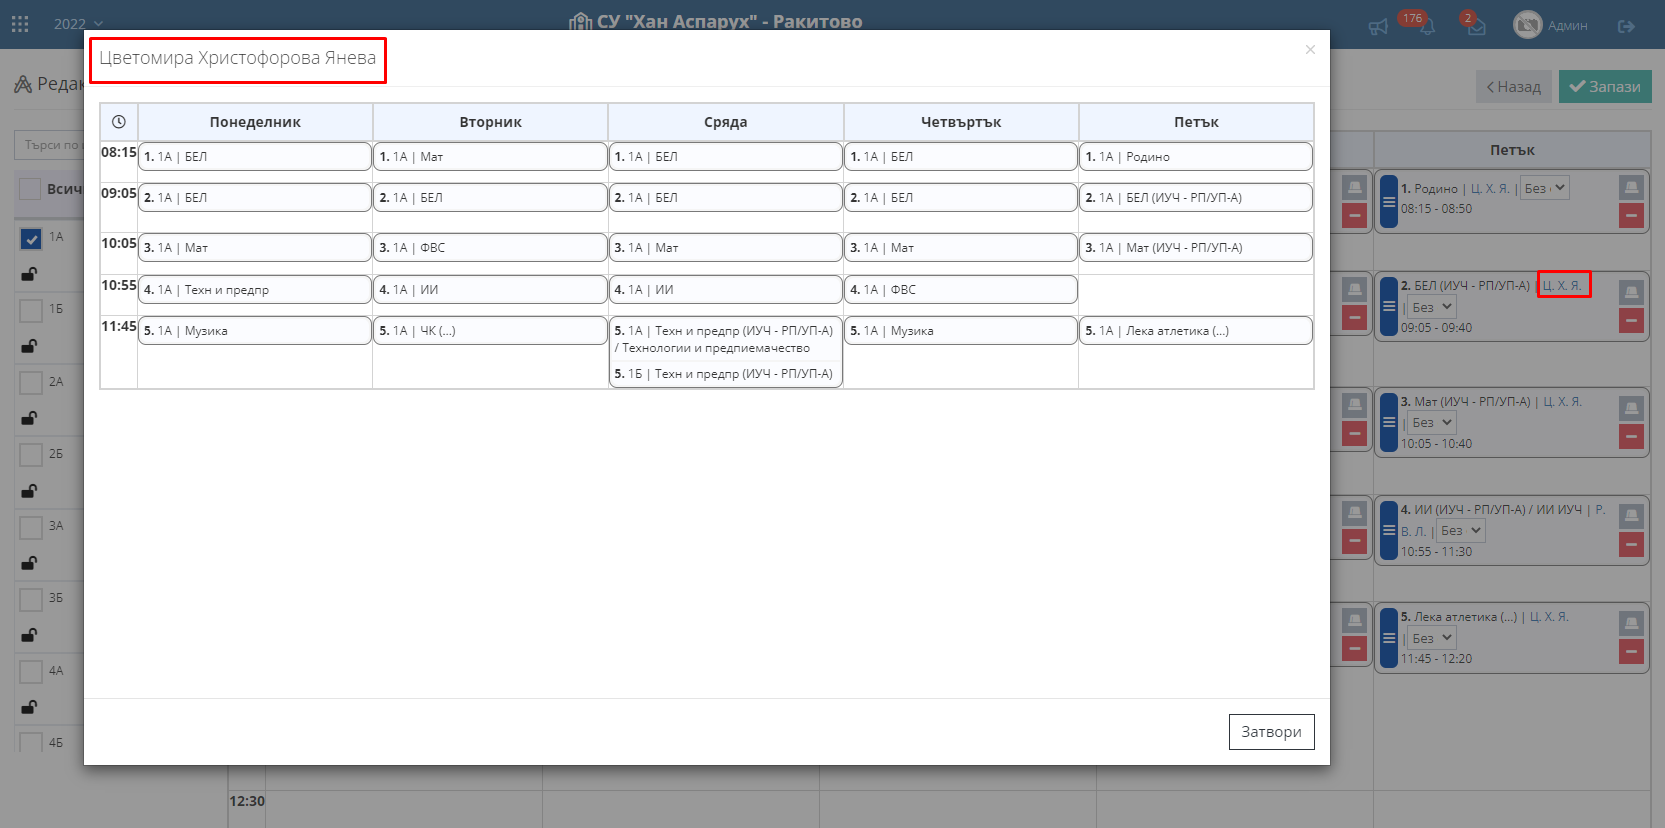This screenshot has width=1665, height=828.
Task: Click the logout arrow icon
Action: pyautogui.click(x=1627, y=26)
